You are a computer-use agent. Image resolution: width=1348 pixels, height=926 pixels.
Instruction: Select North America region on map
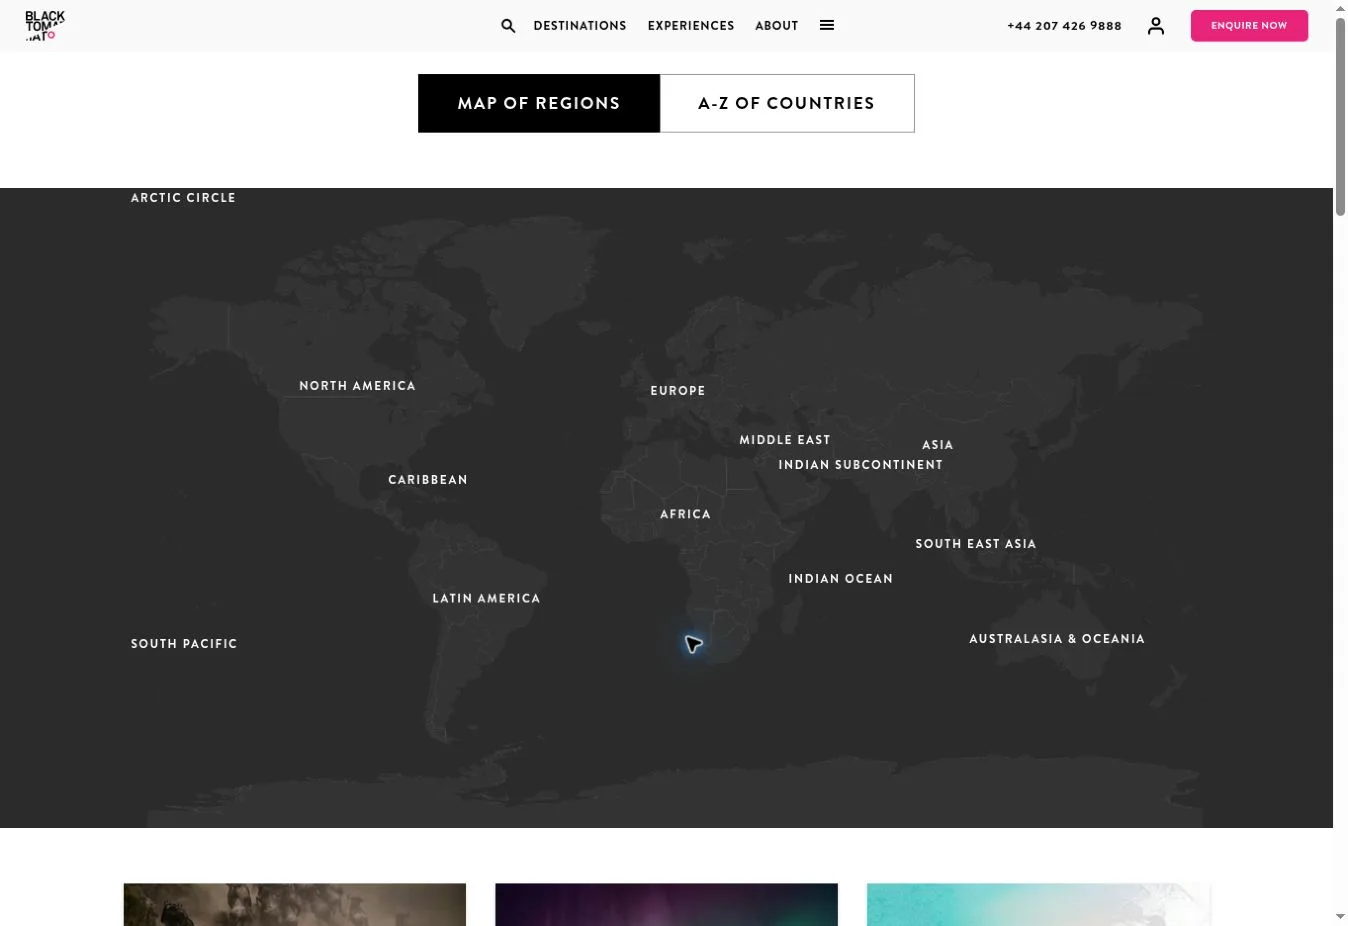pos(357,386)
